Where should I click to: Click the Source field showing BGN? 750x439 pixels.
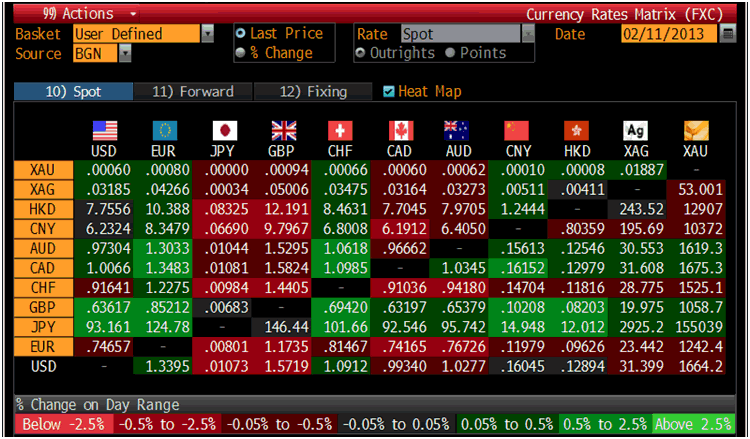click(x=95, y=53)
